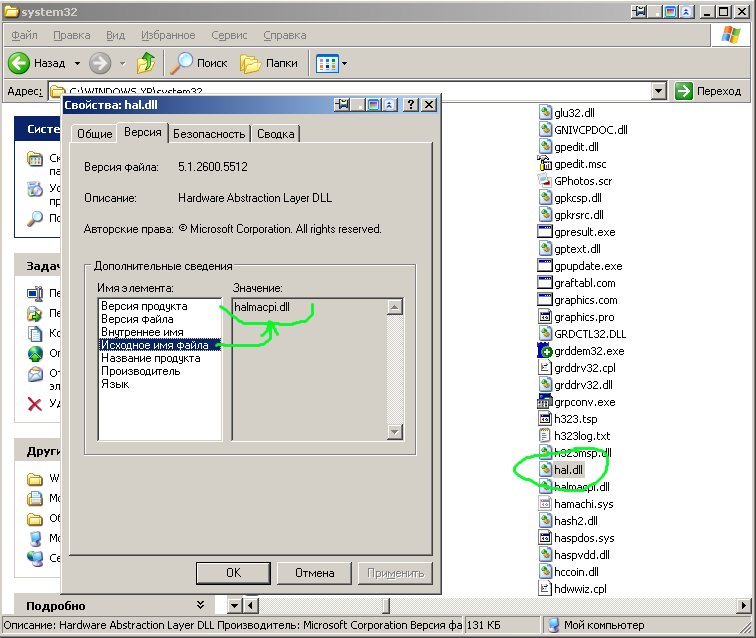Switch to the Сводка tab
756x638 pixels.
coord(275,134)
